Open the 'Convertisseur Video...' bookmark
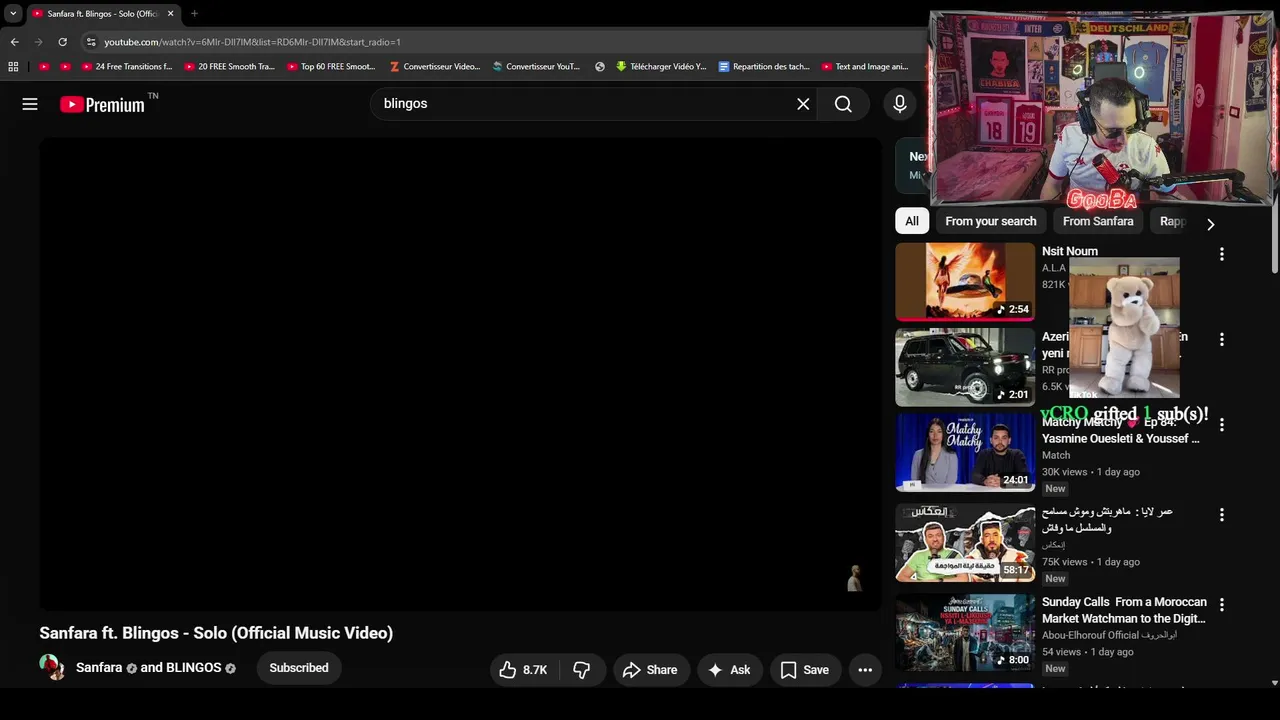Viewport: 1280px width, 720px height. pyautogui.click(x=435, y=67)
